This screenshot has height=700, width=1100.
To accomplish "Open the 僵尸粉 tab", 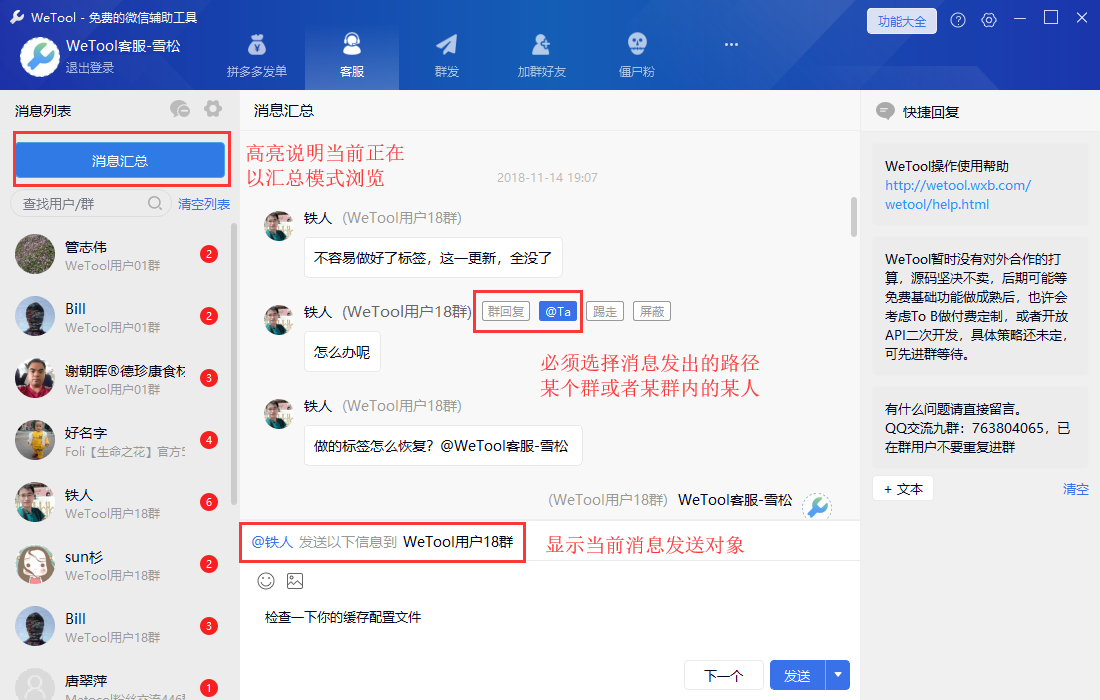I will 636,56.
